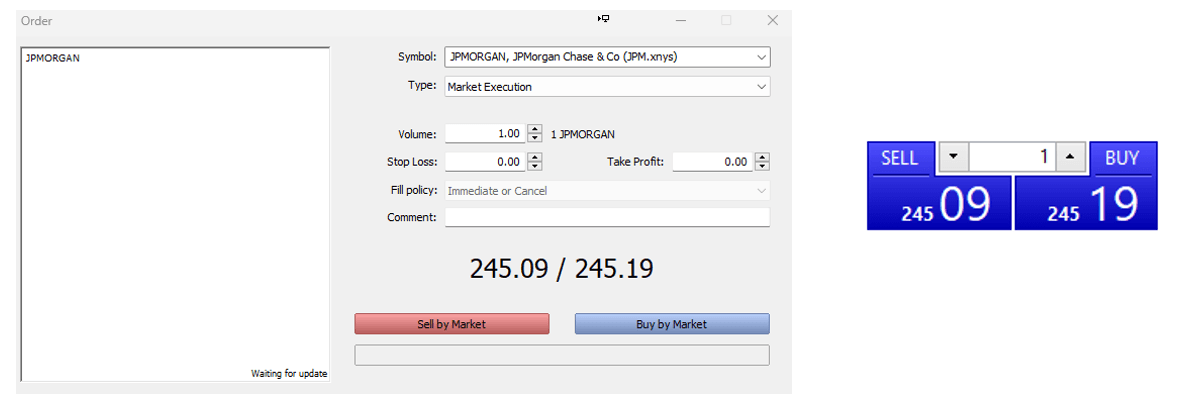This screenshot has height=407, width=1182.
Task: Lower Take Profit with the down spinner arrow
Action: [x=763, y=167]
